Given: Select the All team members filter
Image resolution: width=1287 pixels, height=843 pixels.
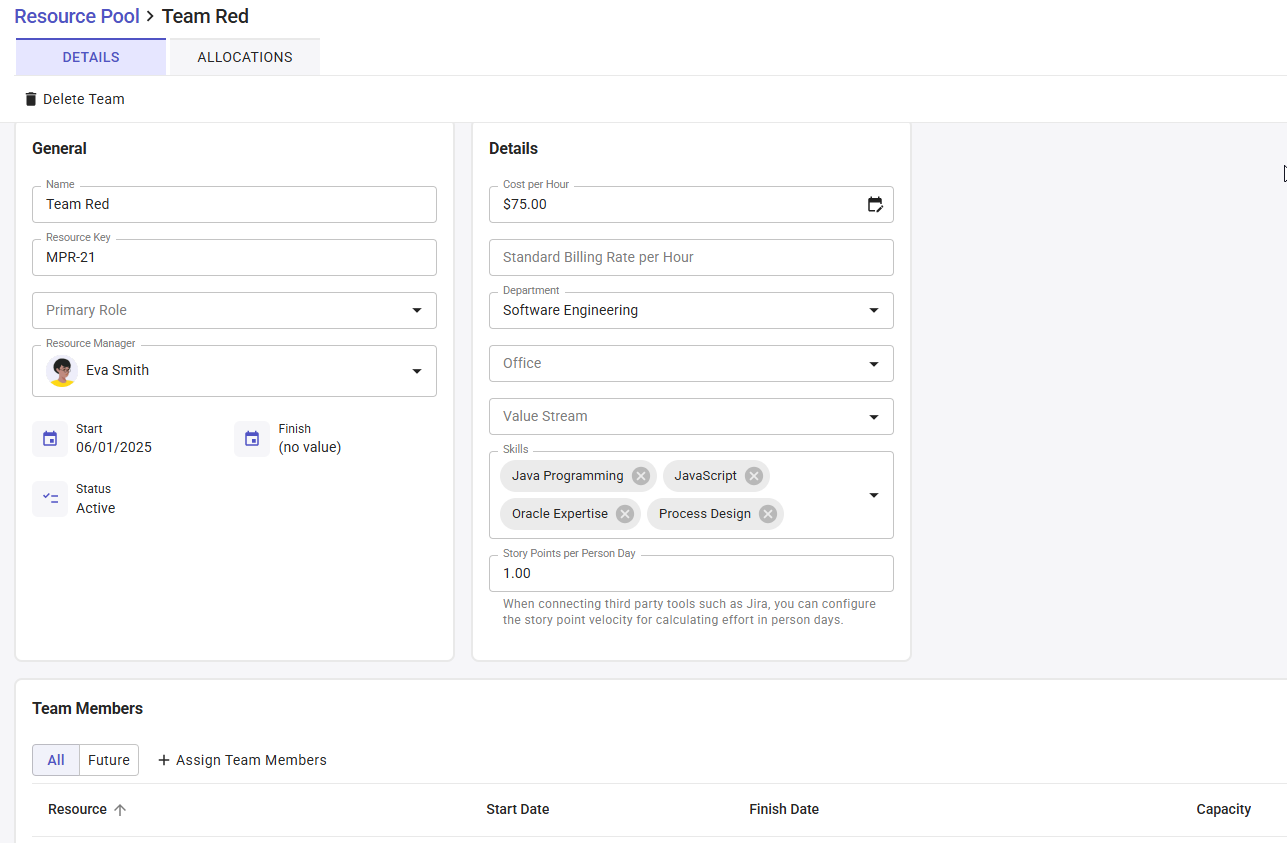Looking at the screenshot, I should [x=56, y=760].
